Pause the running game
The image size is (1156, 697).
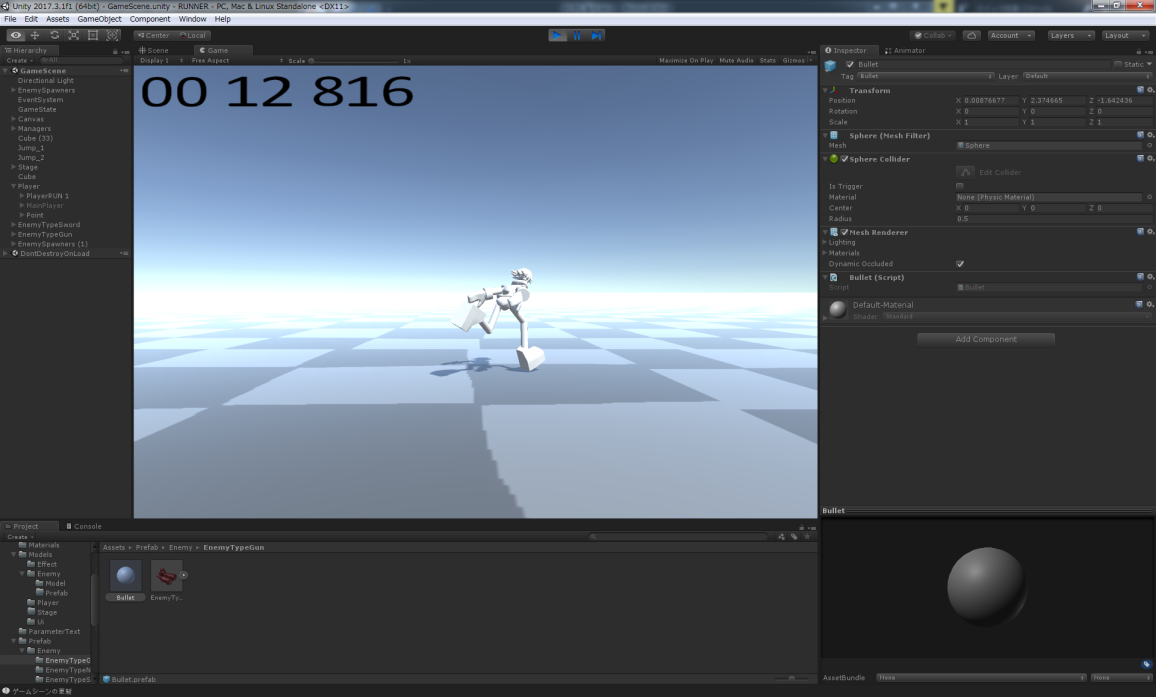(x=577, y=35)
